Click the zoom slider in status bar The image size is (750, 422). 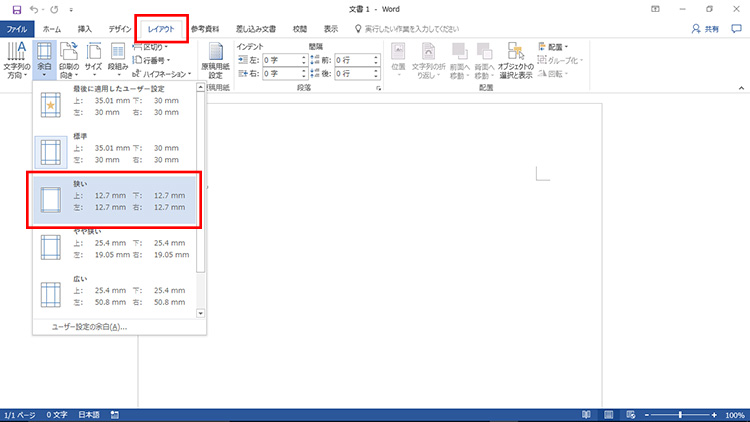click(x=680, y=414)
